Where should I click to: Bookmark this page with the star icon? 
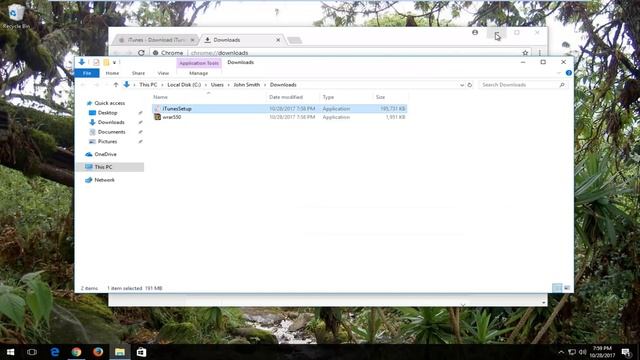pyautogui.click(x=525, y=53)
